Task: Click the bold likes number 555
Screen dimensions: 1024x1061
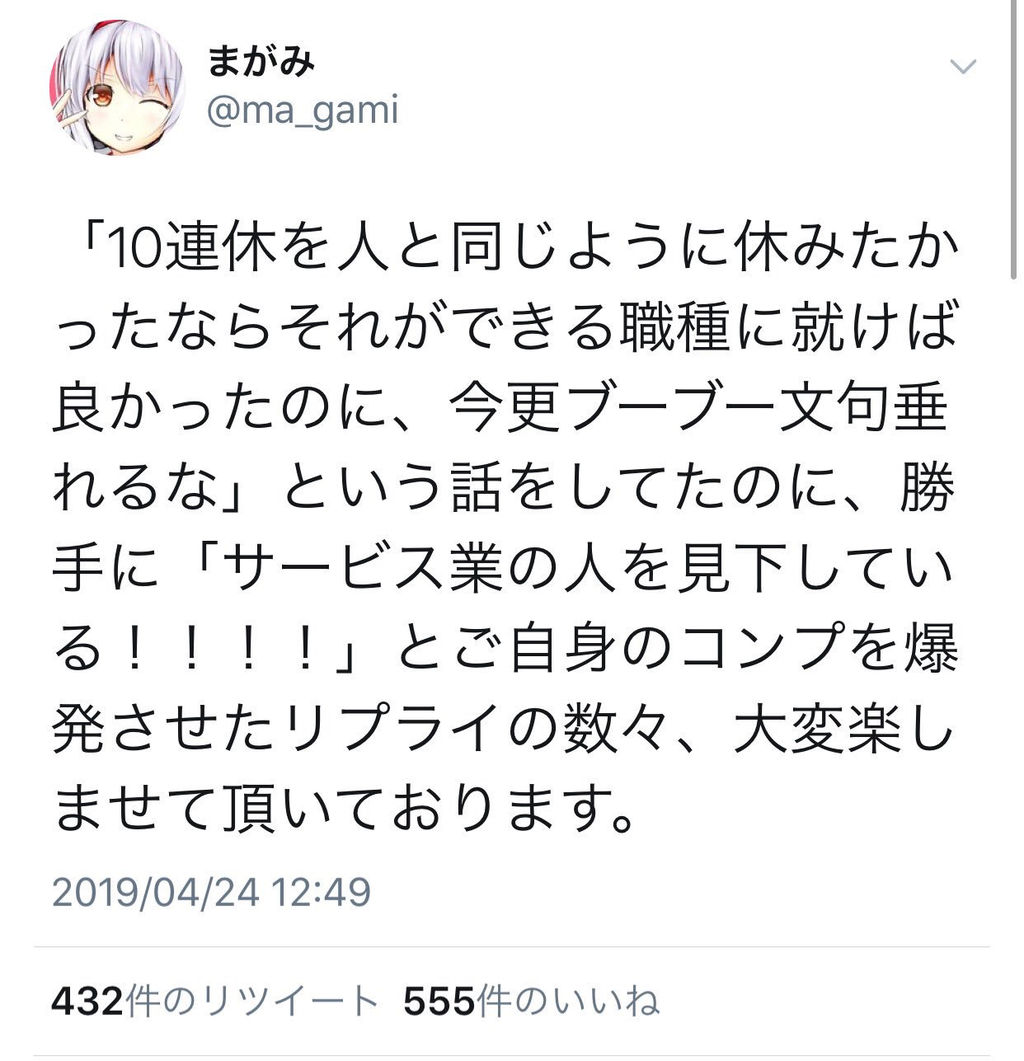Action: click(439, 1001)
